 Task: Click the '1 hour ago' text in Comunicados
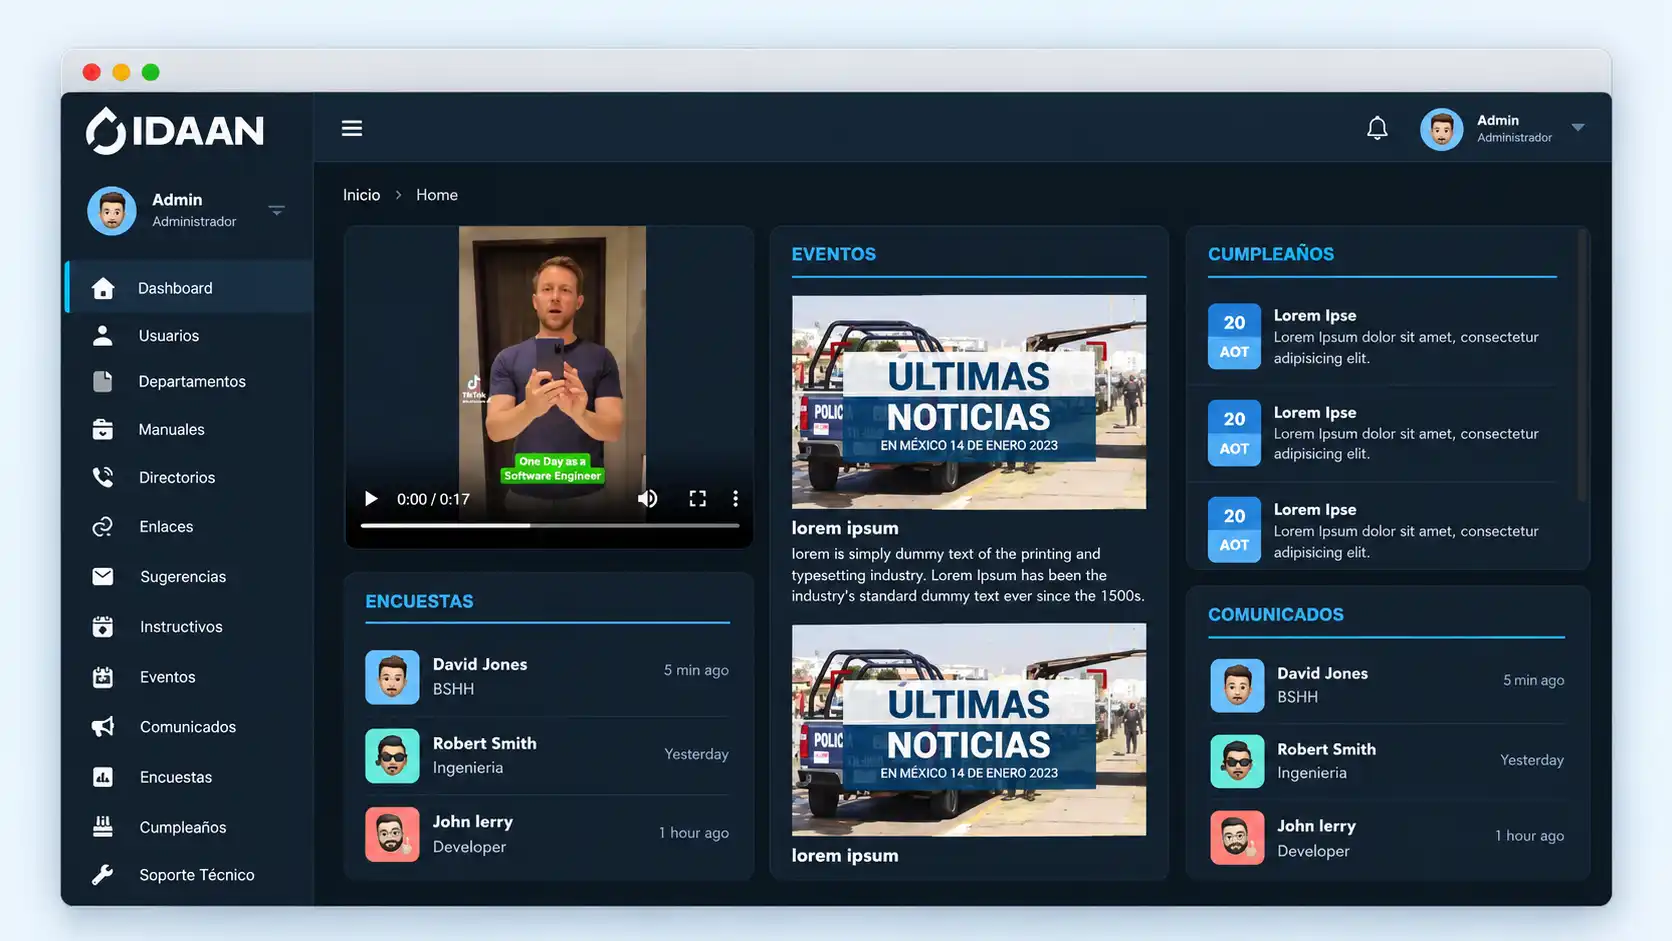tap(1530, 836)
